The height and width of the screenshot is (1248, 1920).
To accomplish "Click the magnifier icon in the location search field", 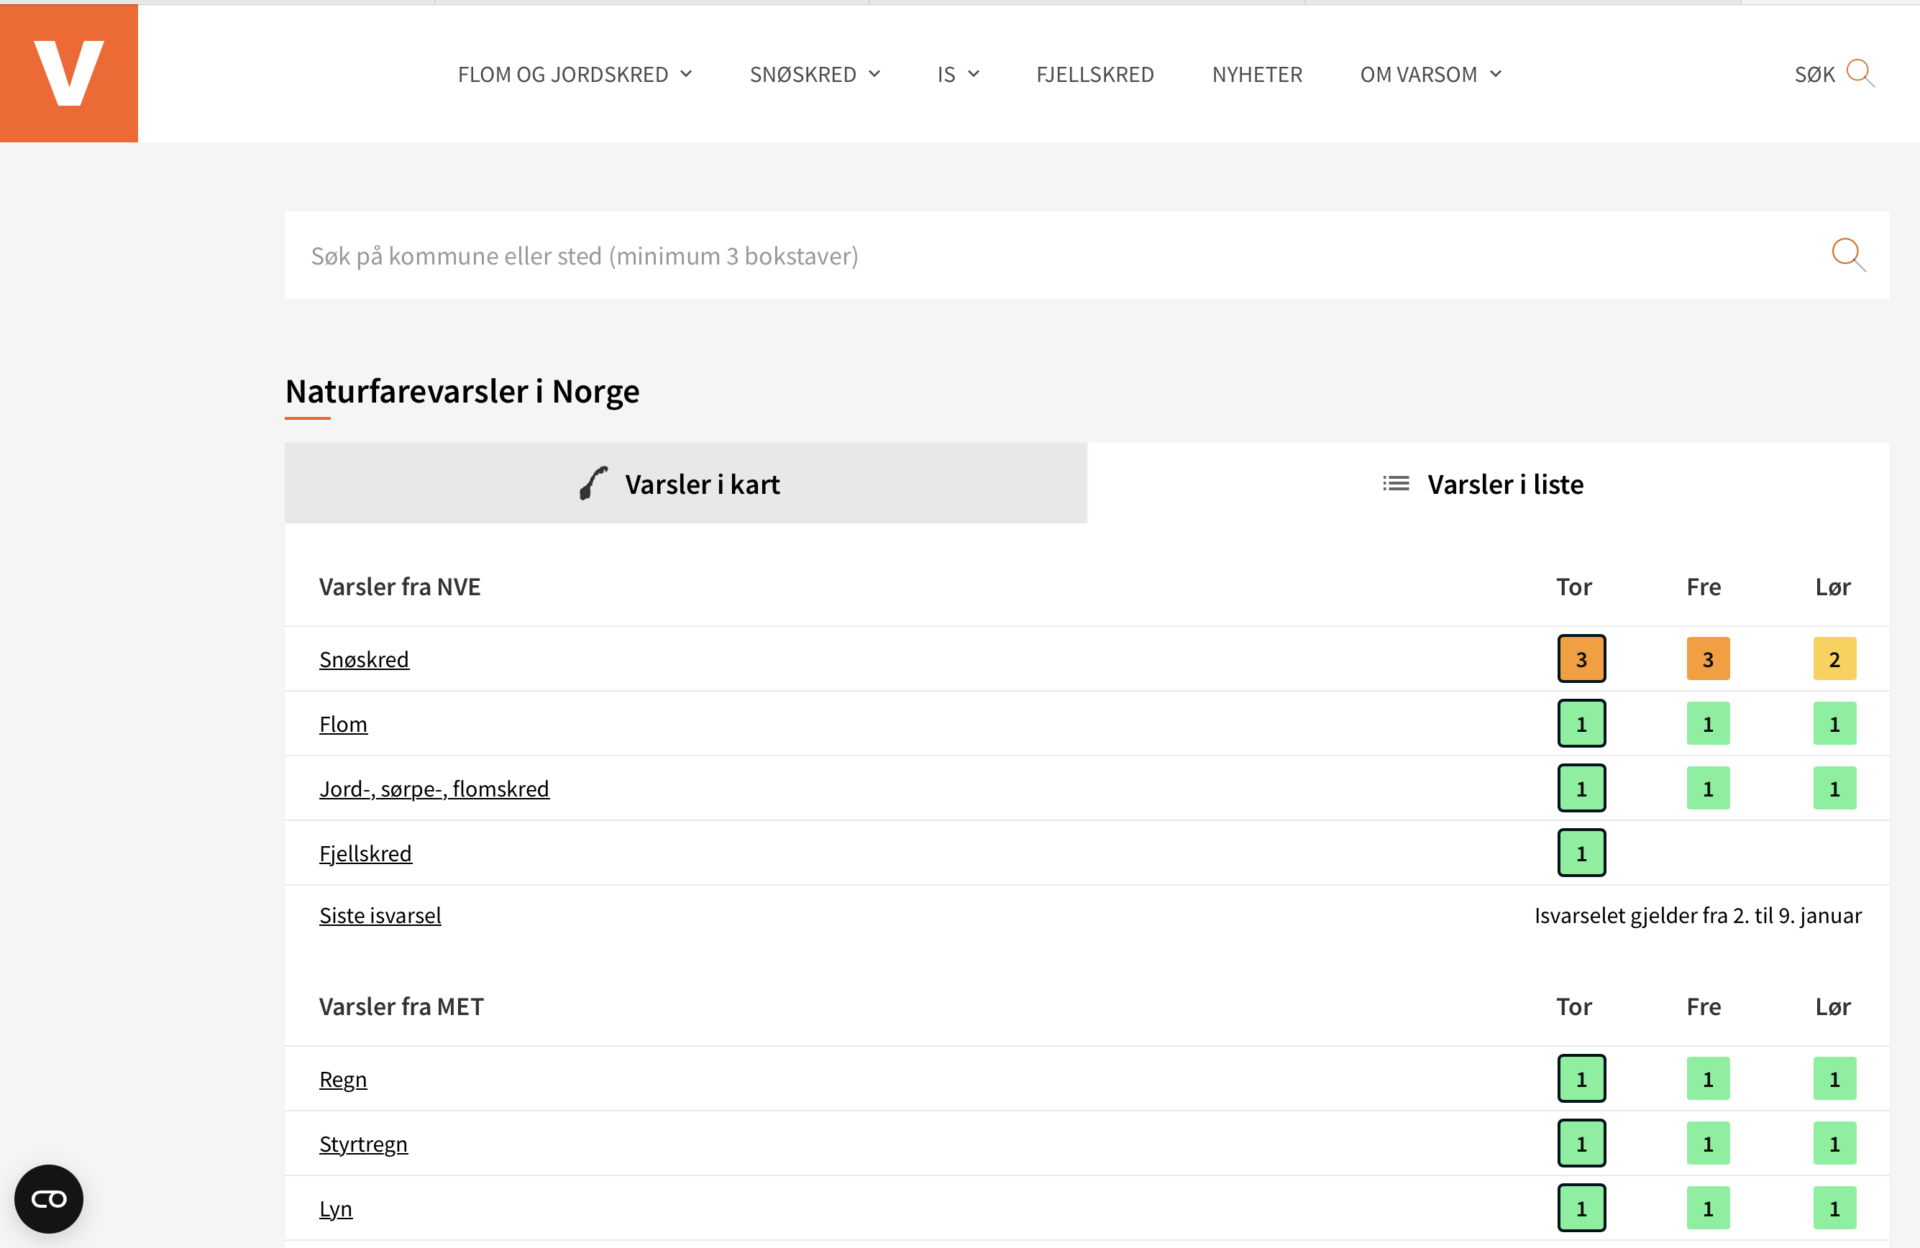I will 1847,255.
